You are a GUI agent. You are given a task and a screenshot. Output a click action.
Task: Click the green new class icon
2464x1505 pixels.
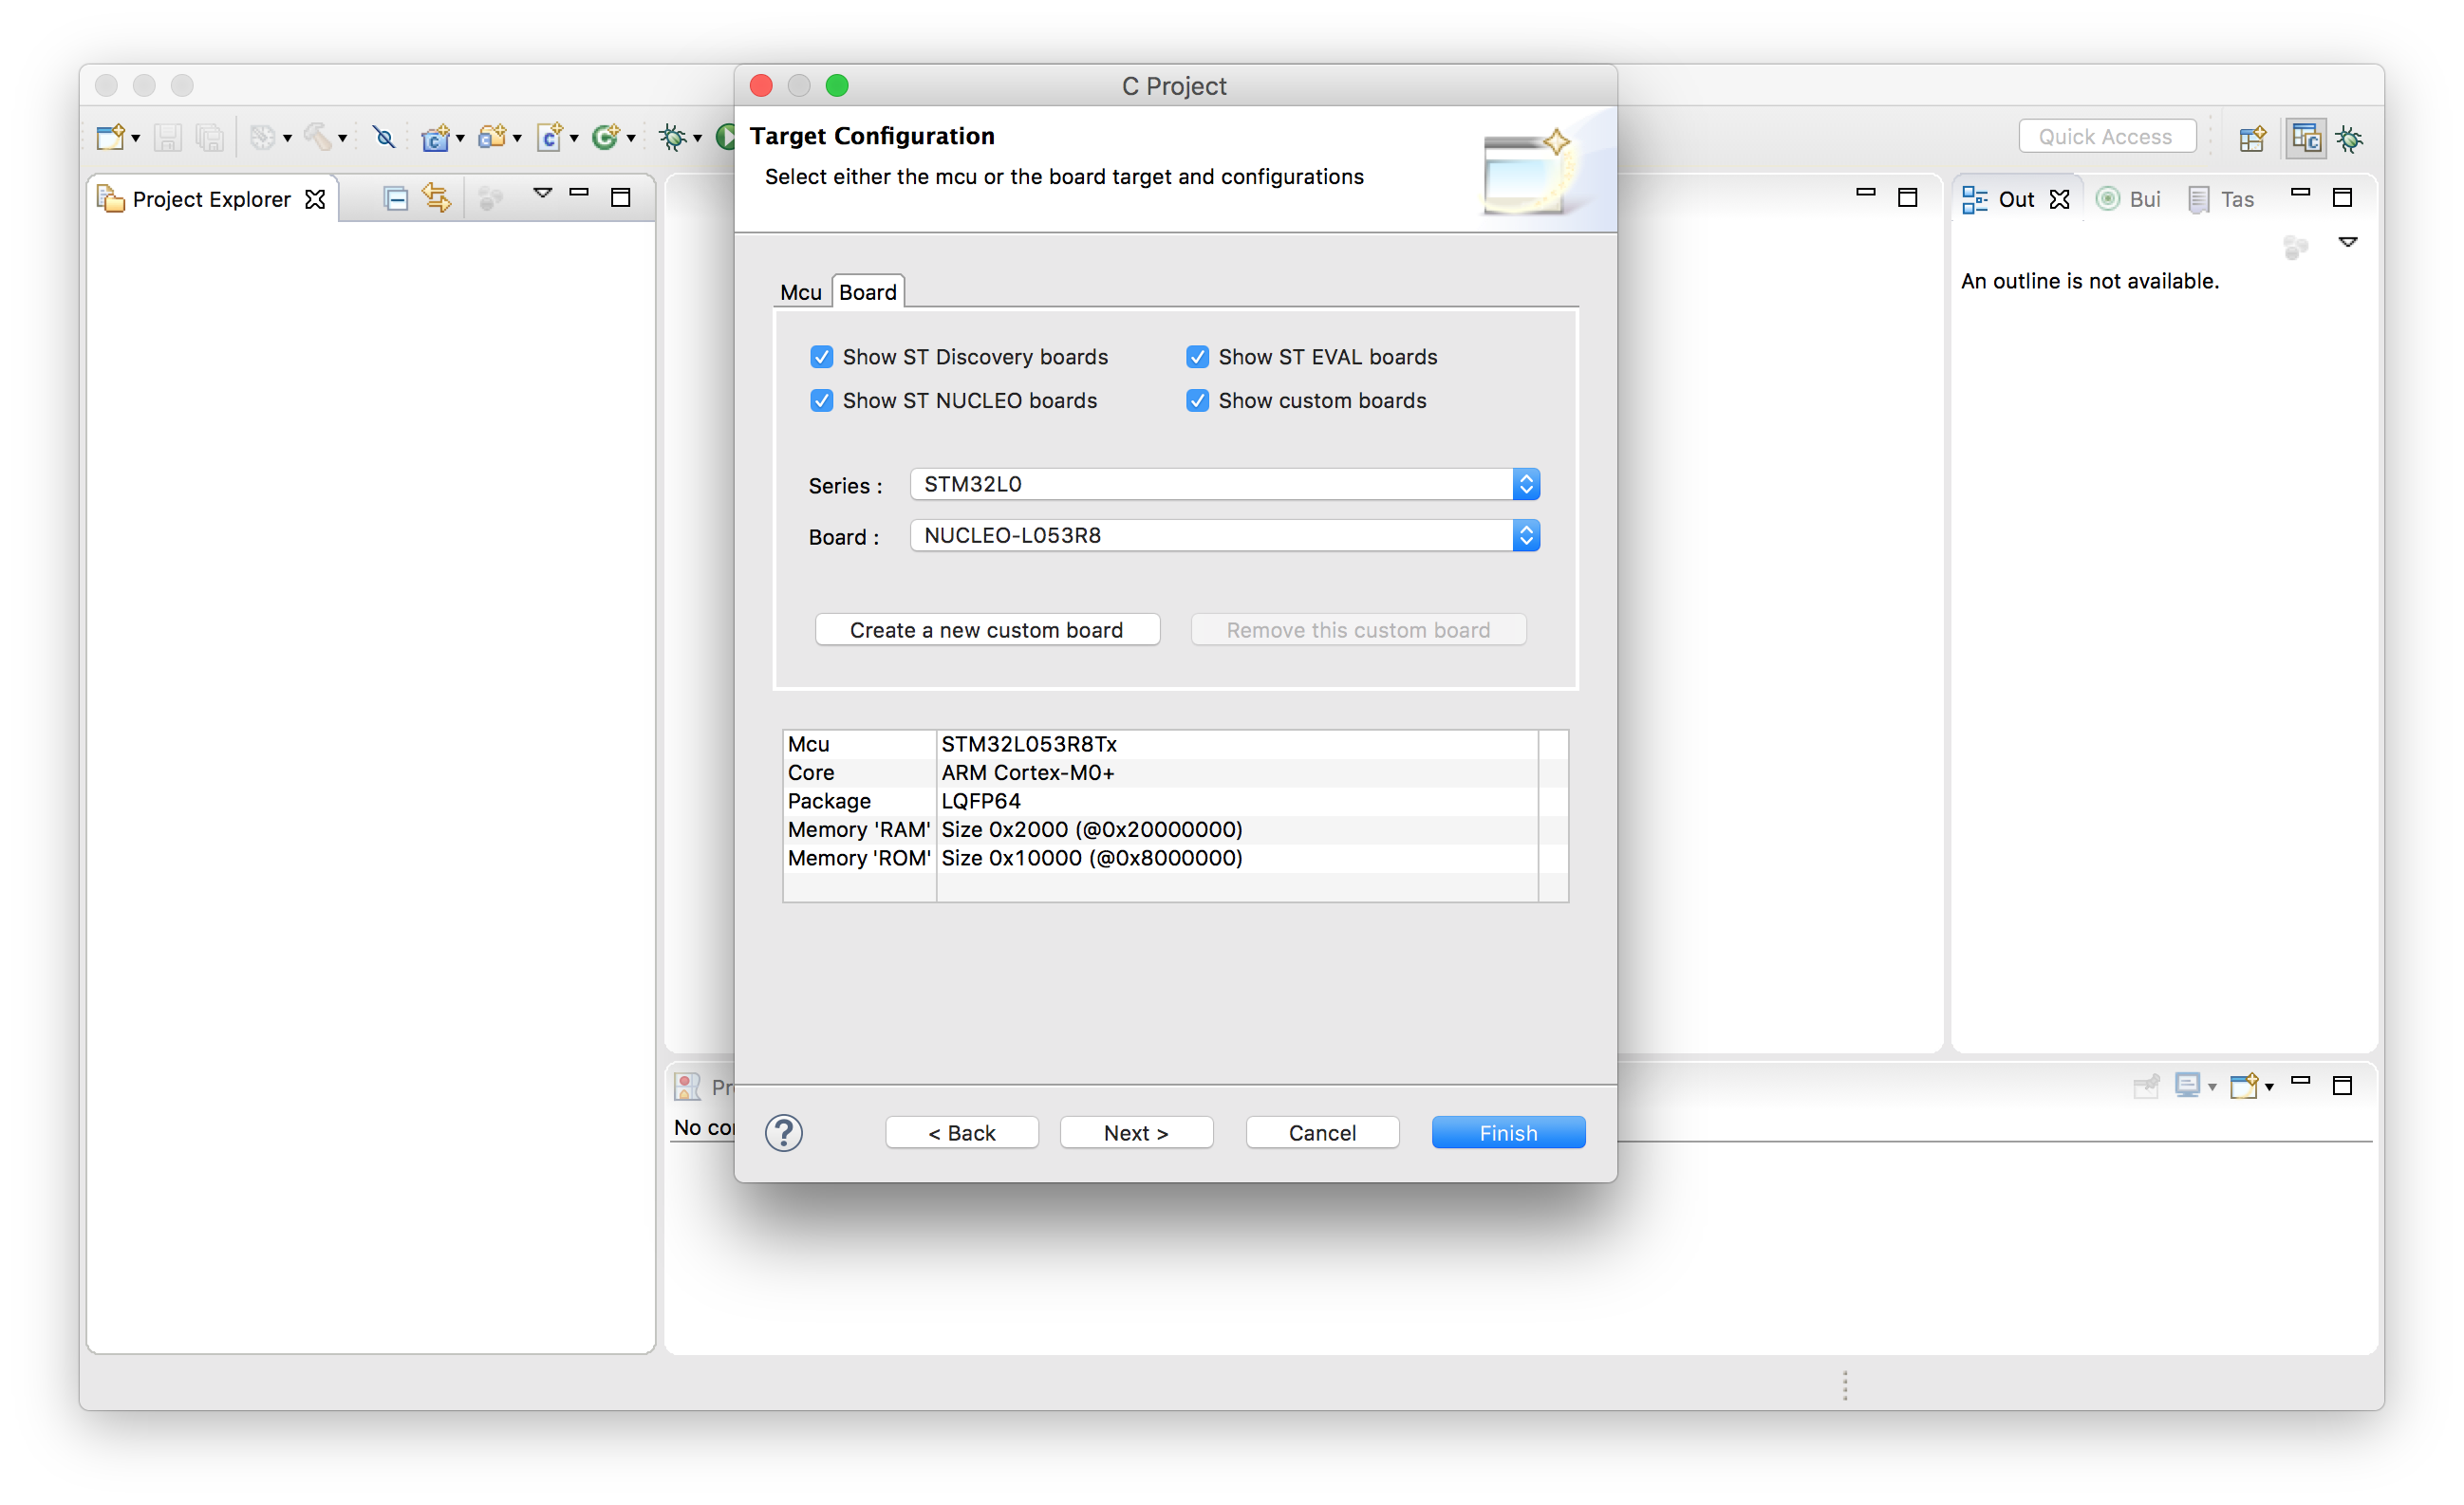(606, 137)
